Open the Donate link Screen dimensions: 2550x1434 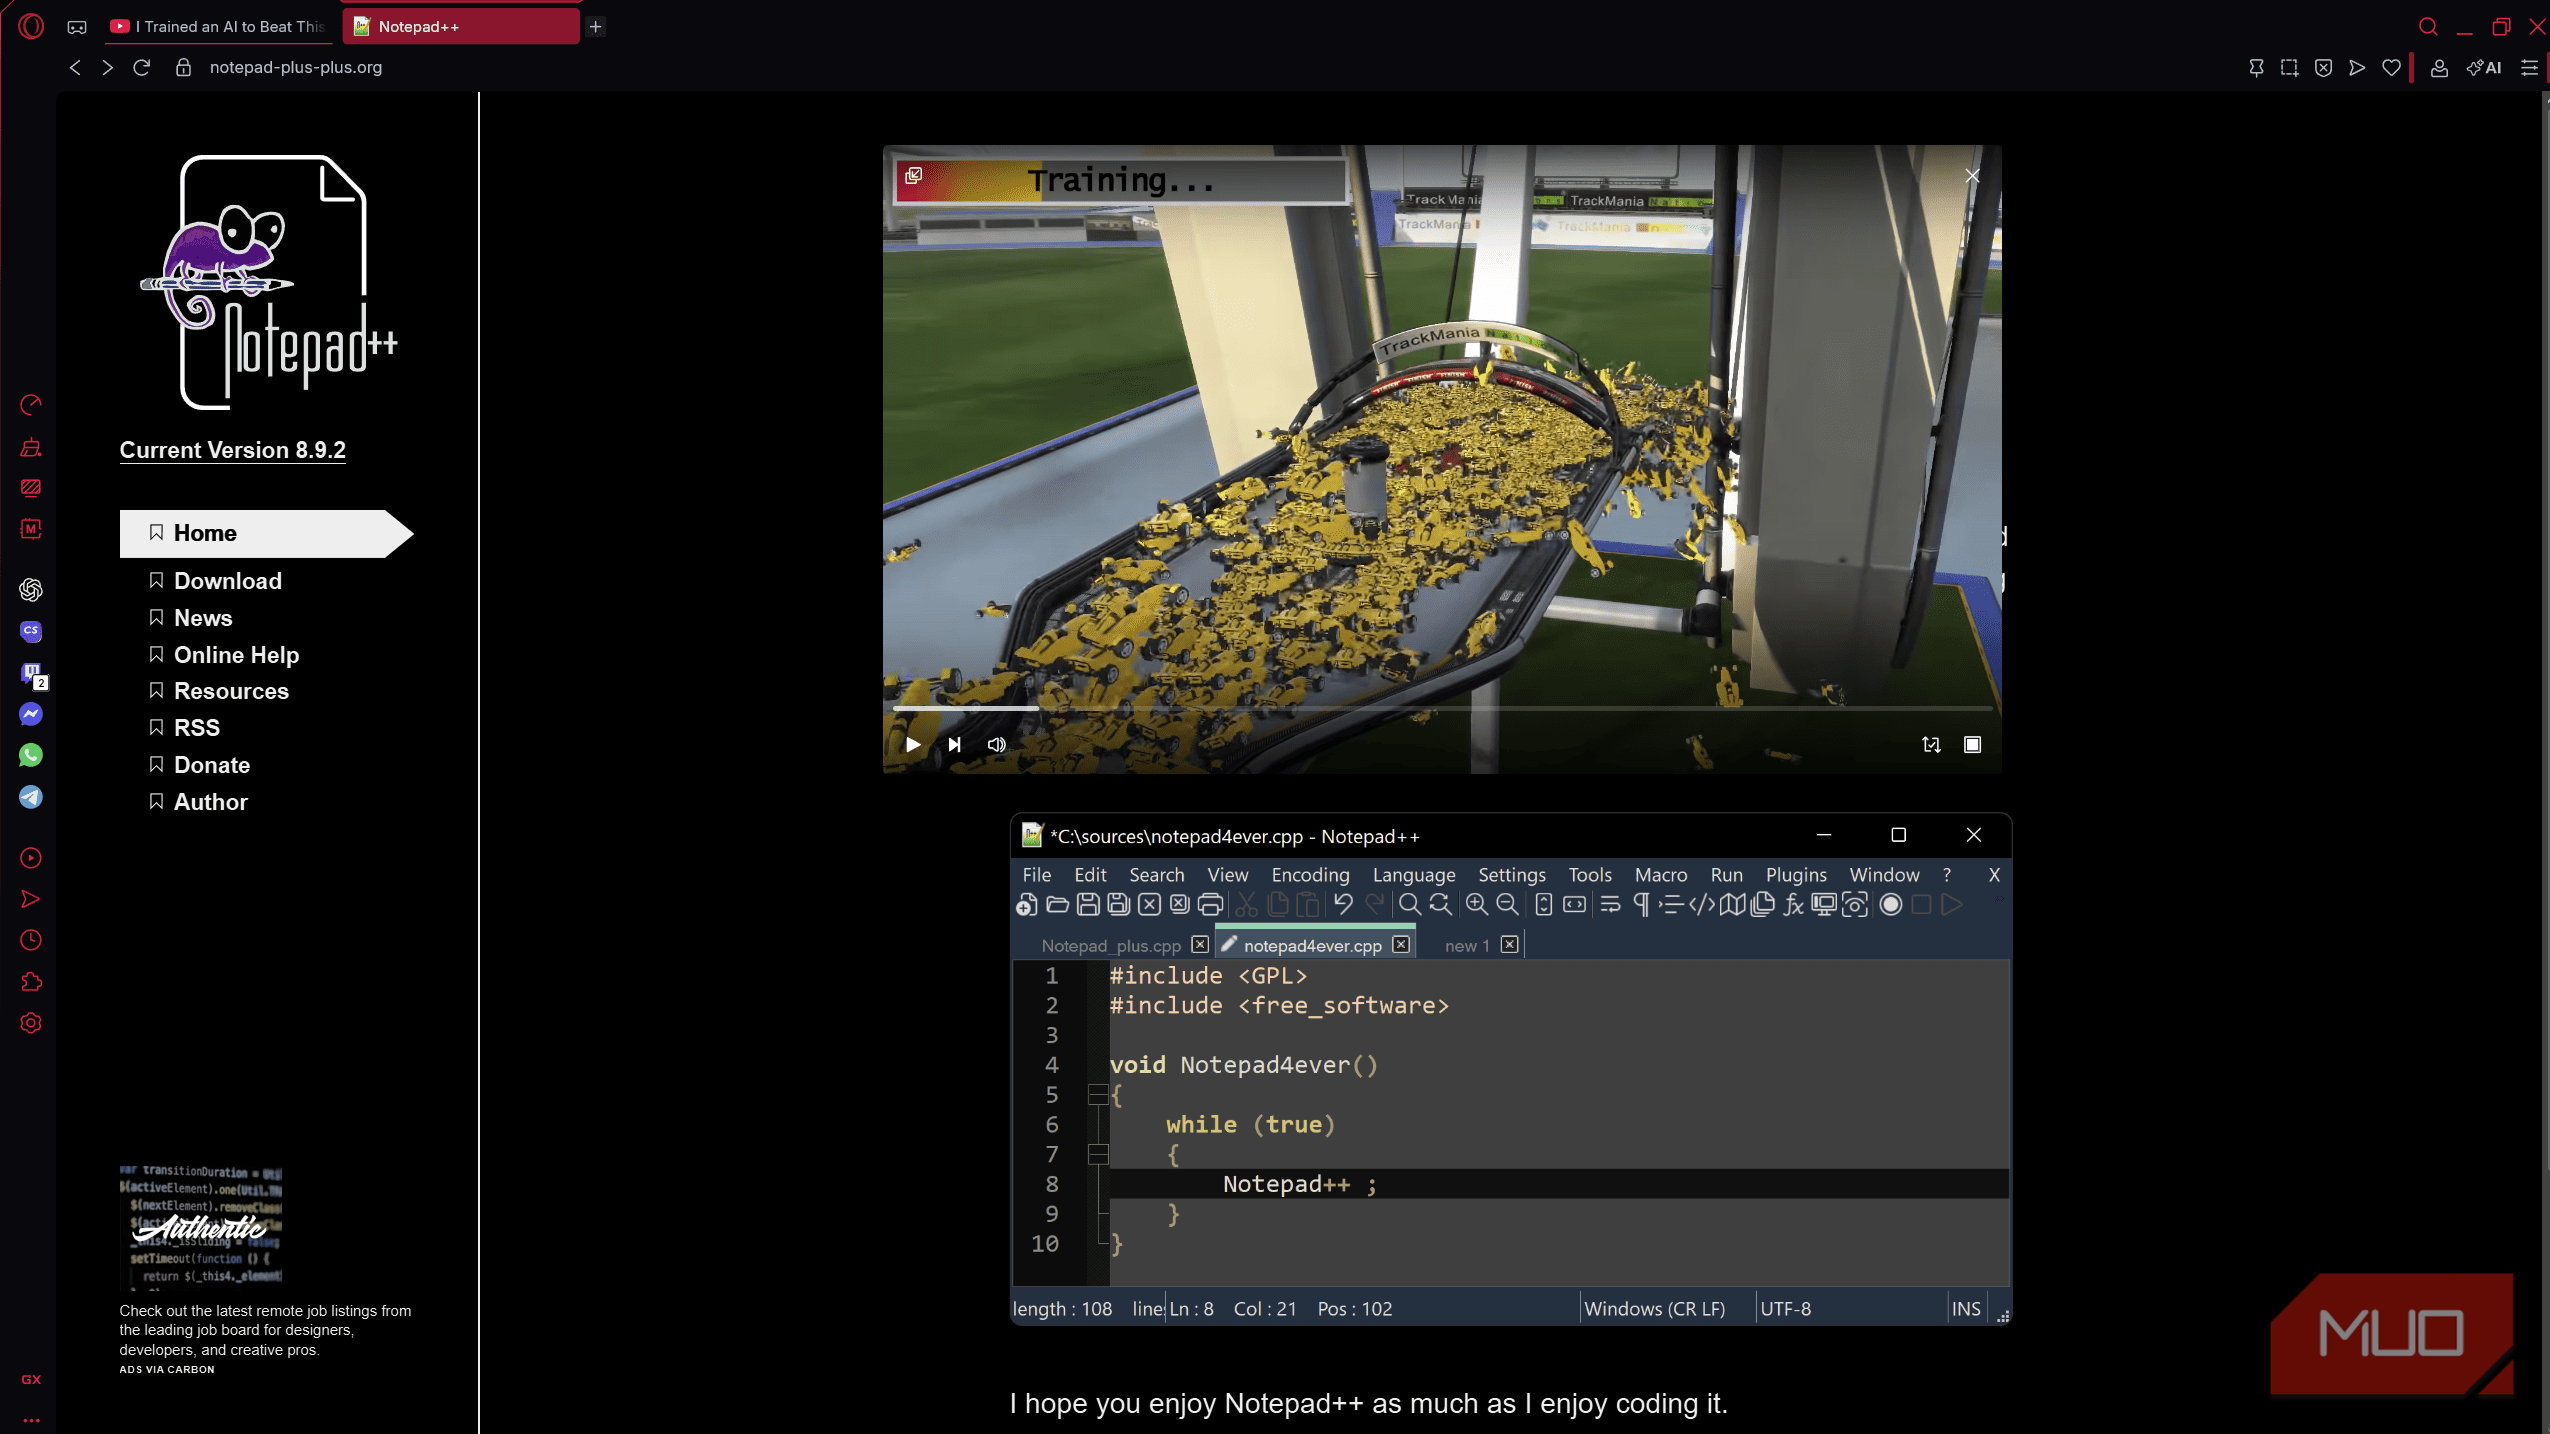212,765
